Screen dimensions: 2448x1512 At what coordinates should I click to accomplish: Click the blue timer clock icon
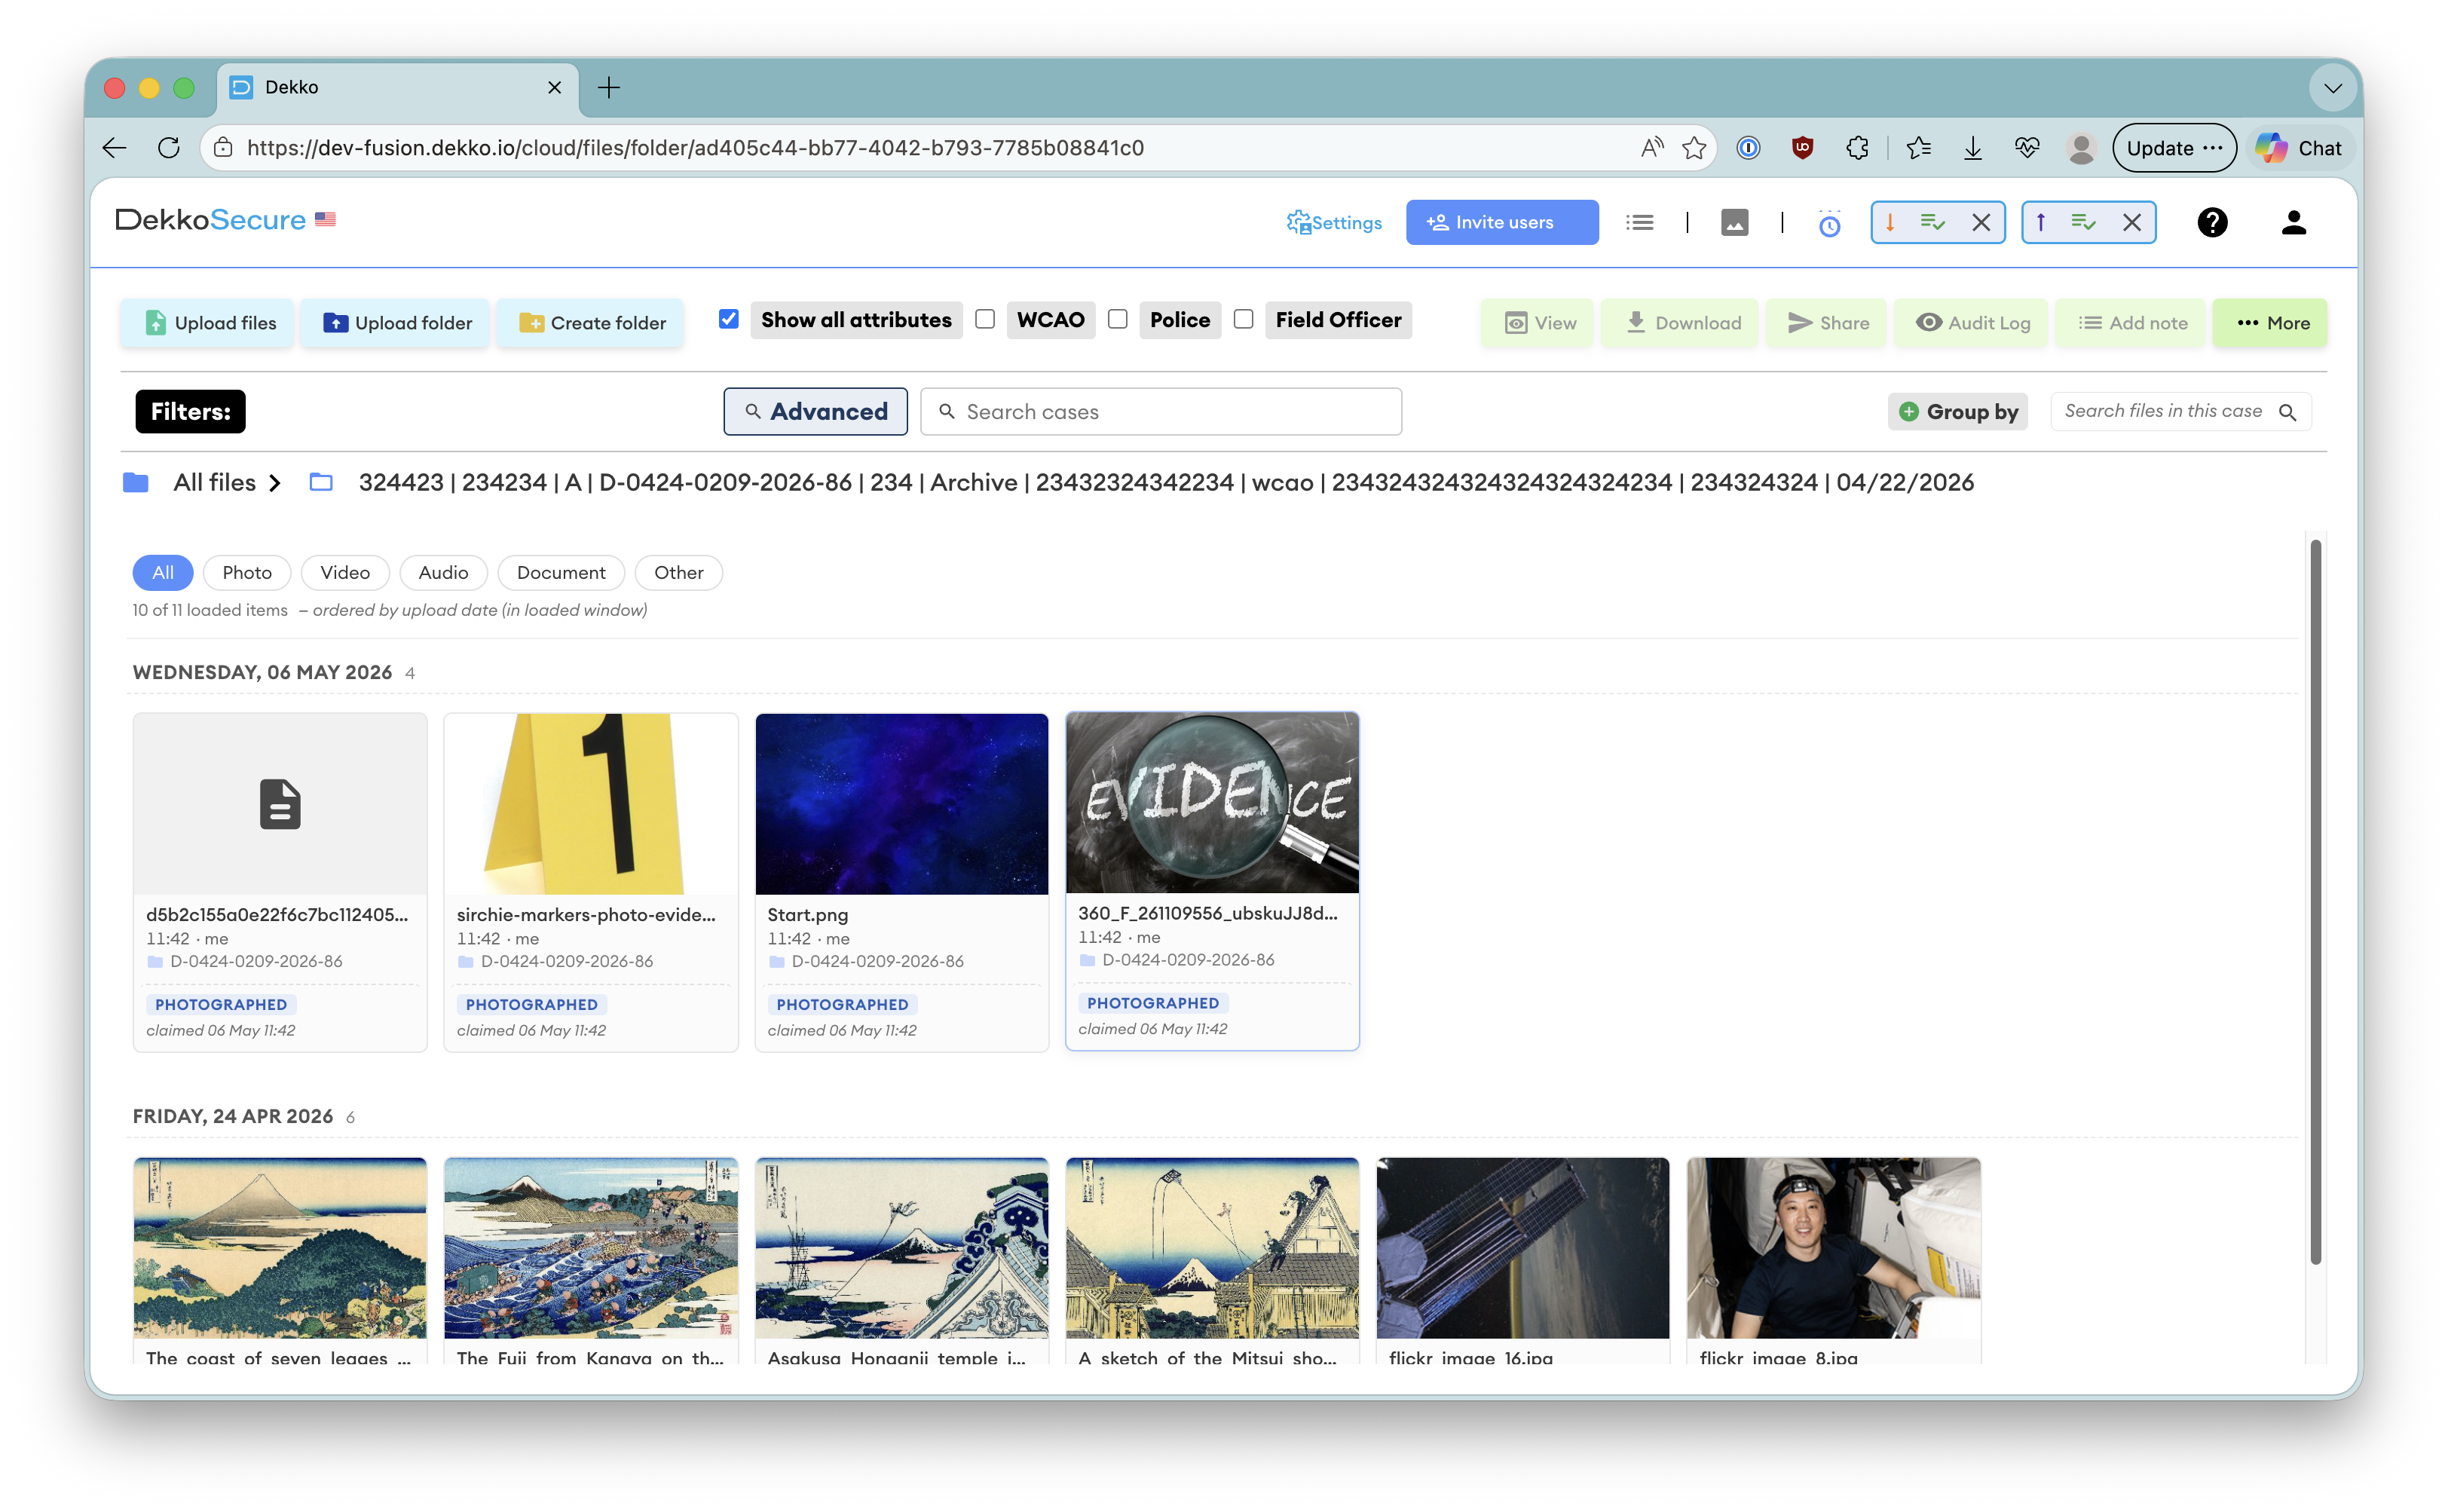click(1829, 224)
